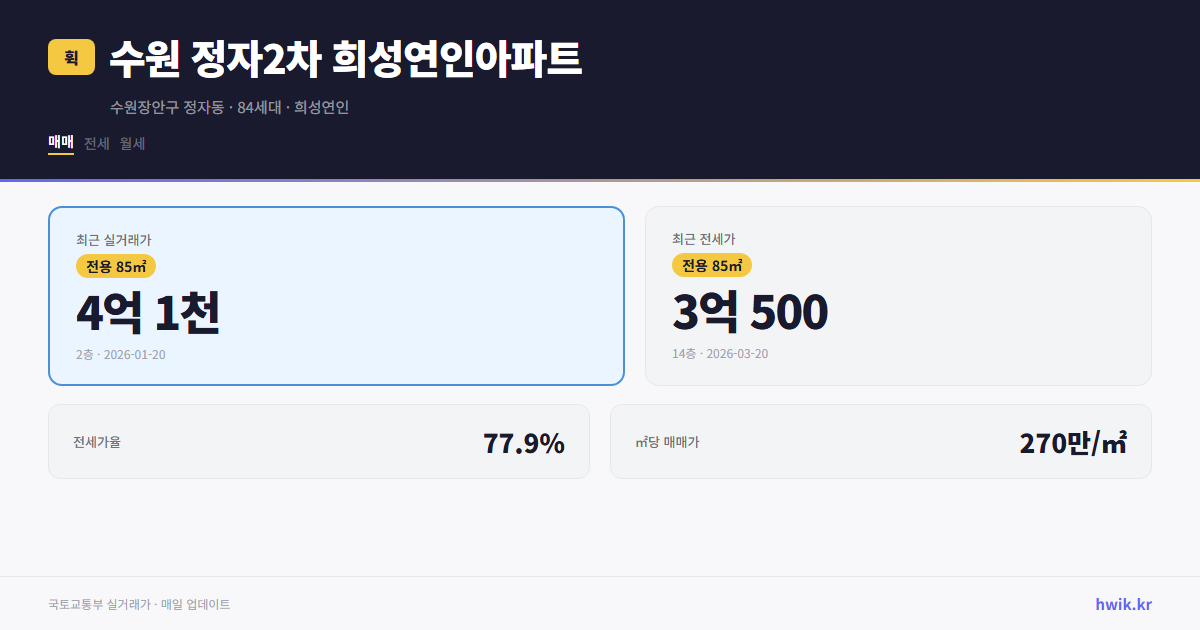Click the 3억 500 jeonse price value
1200x630 pixels.
click(x=751, y=312)
